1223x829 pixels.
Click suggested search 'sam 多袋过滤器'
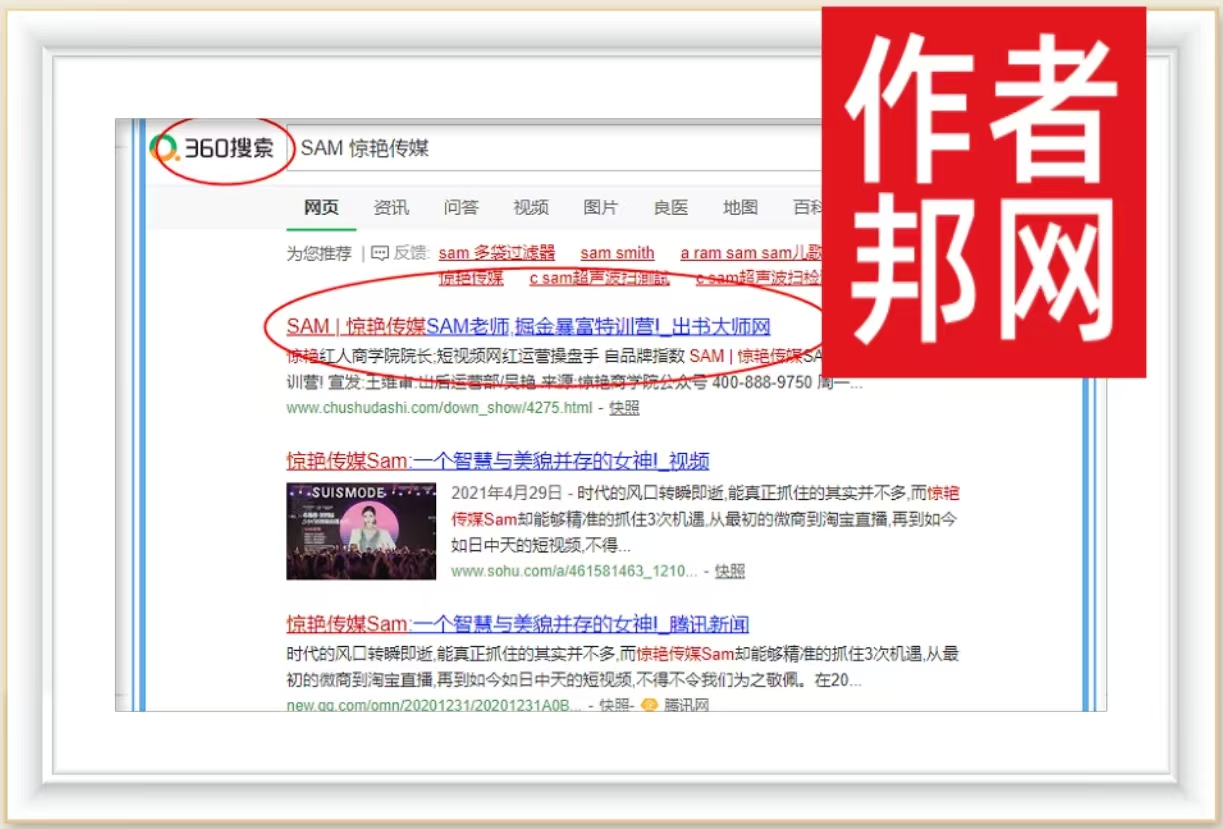coord(496,253)
